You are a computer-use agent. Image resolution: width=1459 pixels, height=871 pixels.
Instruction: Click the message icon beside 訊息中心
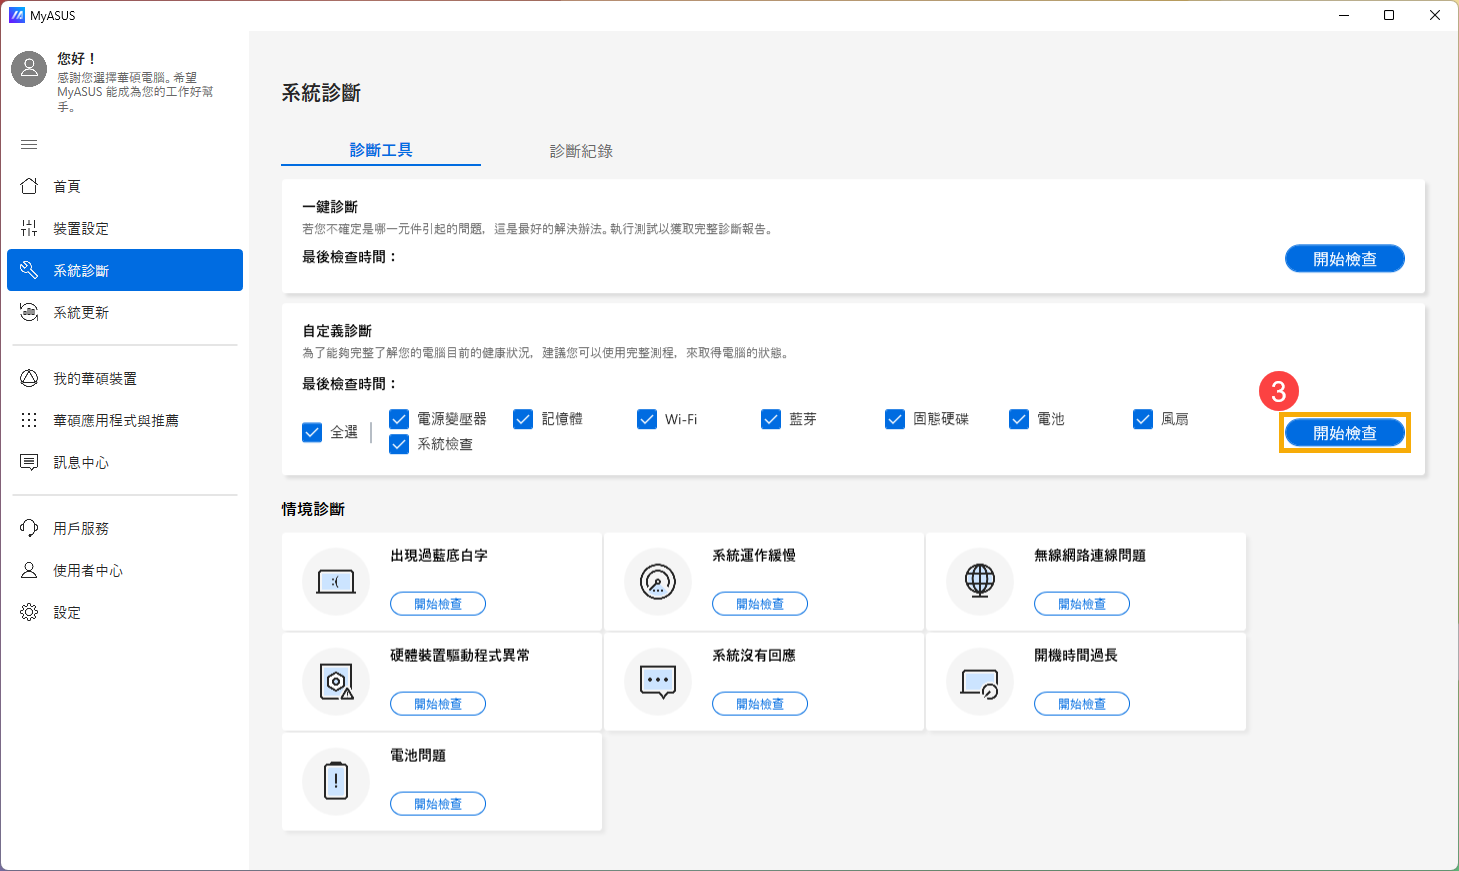pos(29,462)
